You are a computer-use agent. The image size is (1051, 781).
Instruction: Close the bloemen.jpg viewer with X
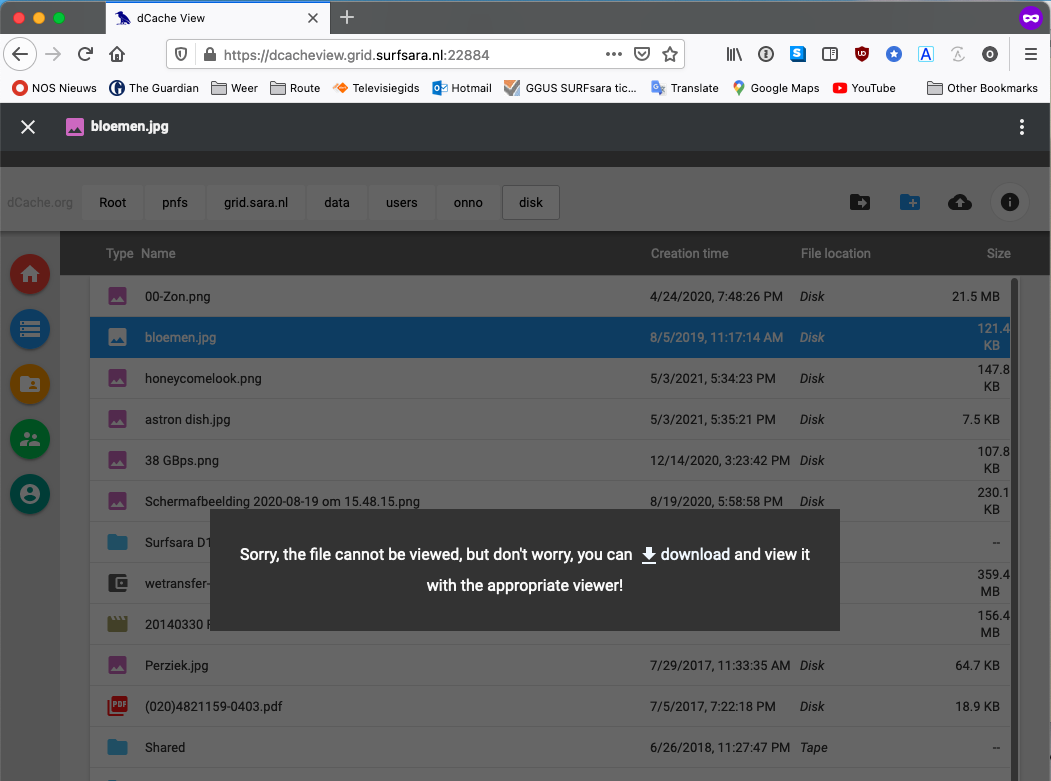point(27,127)
